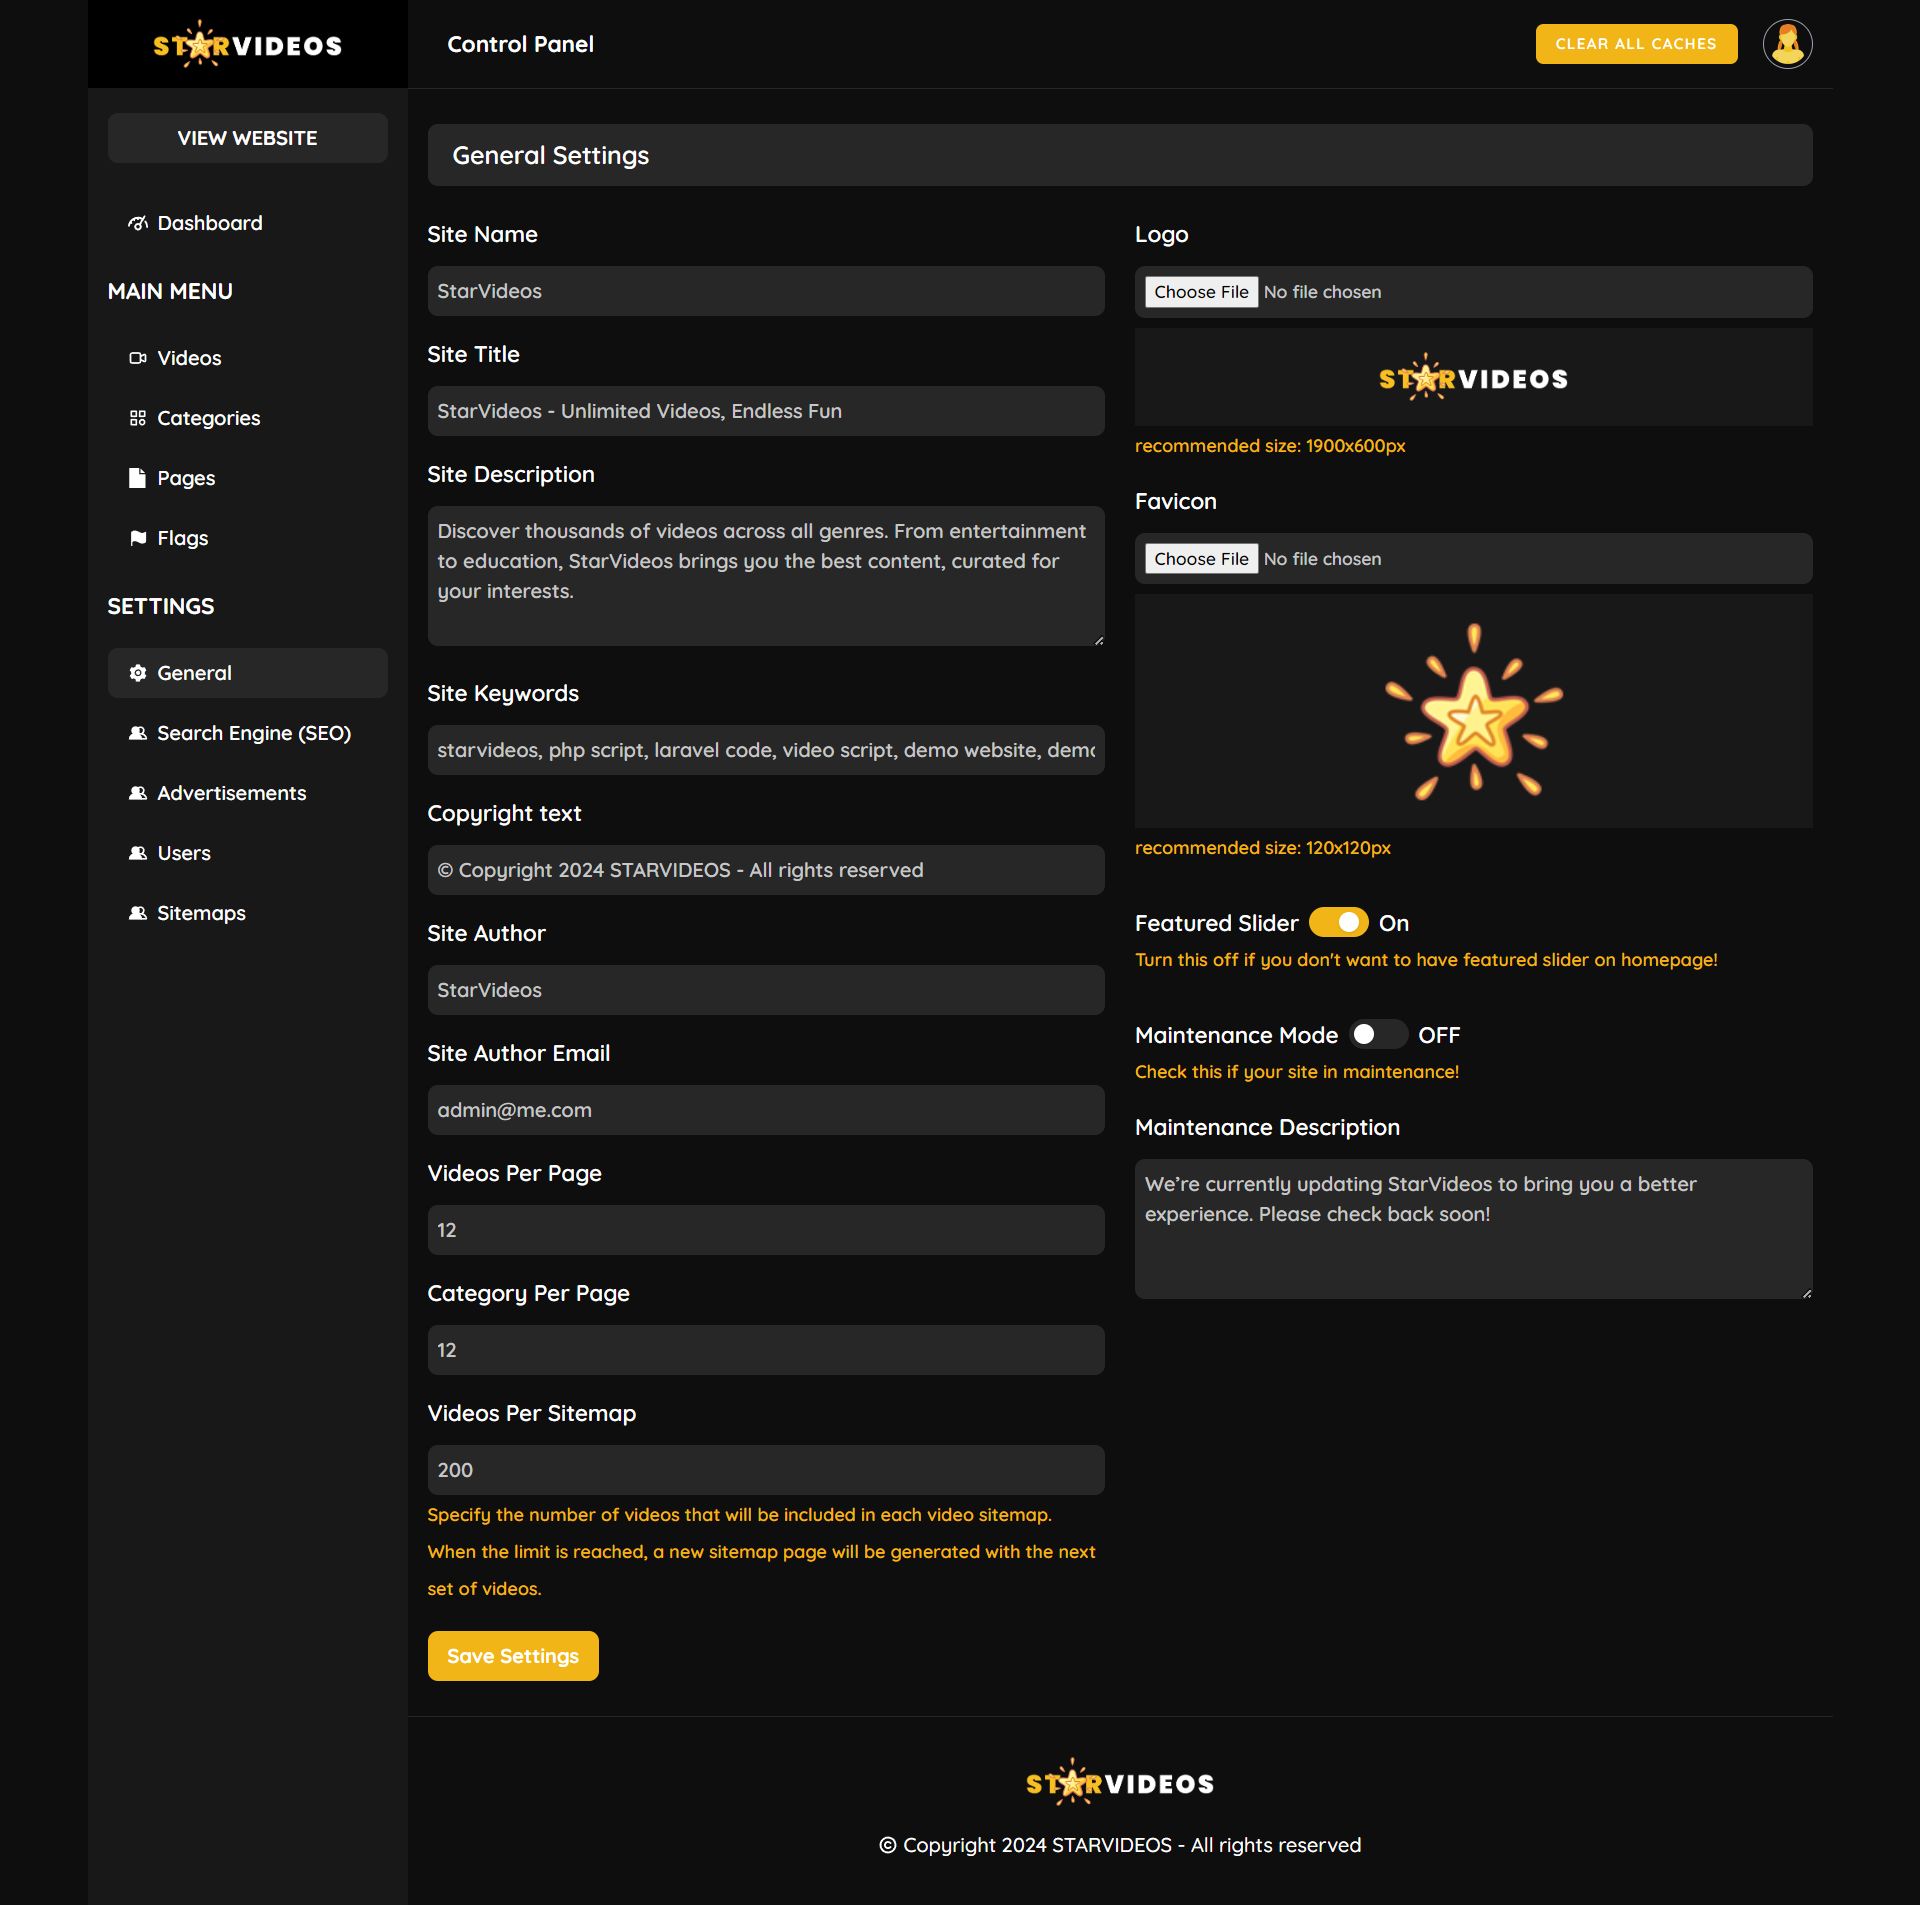Image resolution: width=1920 pixels, height=1905 pixels.
Task: Open Search Engine (SEO) settings
Action: (253, 733)
